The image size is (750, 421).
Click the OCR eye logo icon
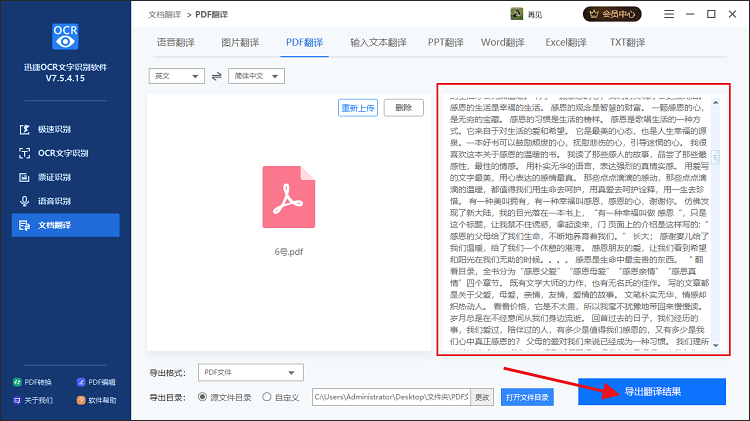[x=65, y=36]
